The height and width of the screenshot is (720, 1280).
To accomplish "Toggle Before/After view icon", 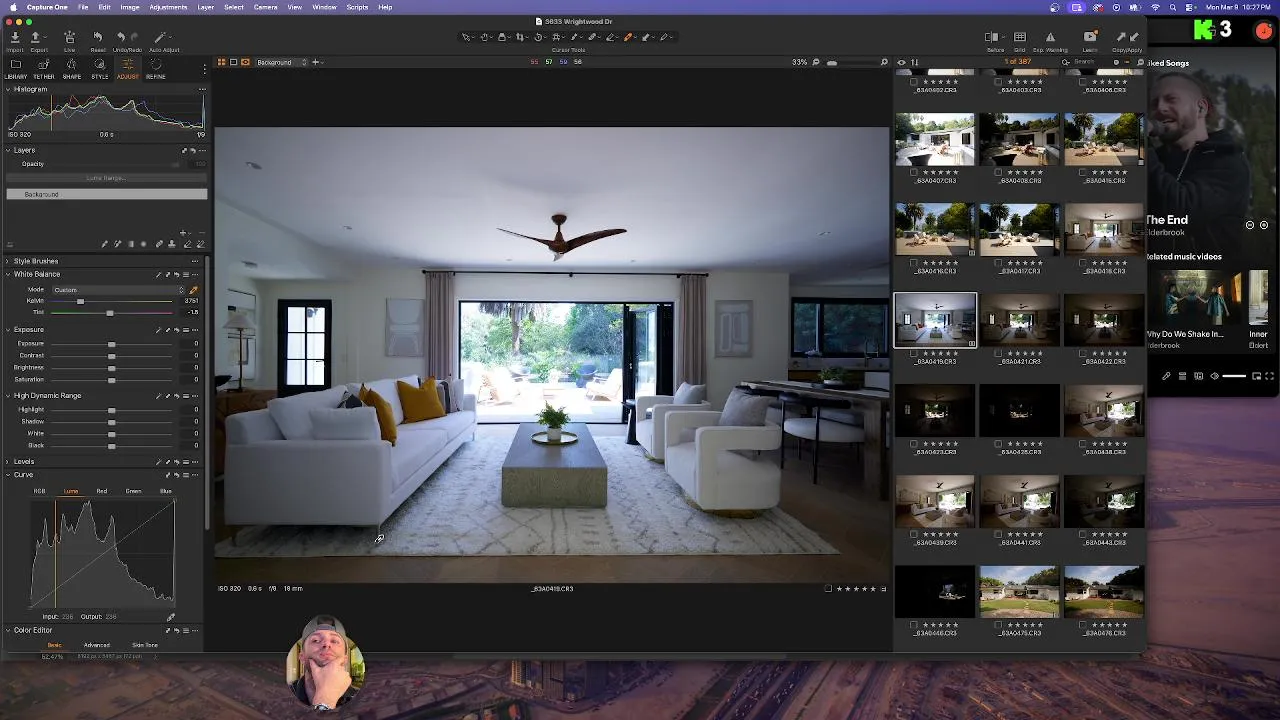I will [991, 37].
